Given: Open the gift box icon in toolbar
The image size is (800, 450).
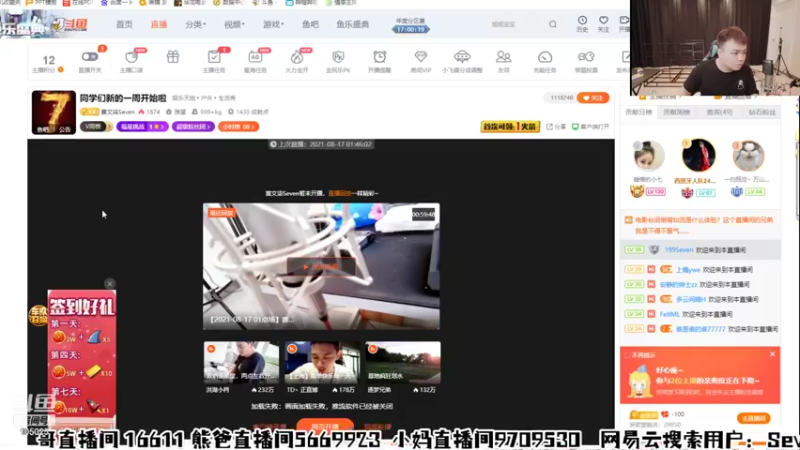Looking at the screenshot, I should [173, 57].
